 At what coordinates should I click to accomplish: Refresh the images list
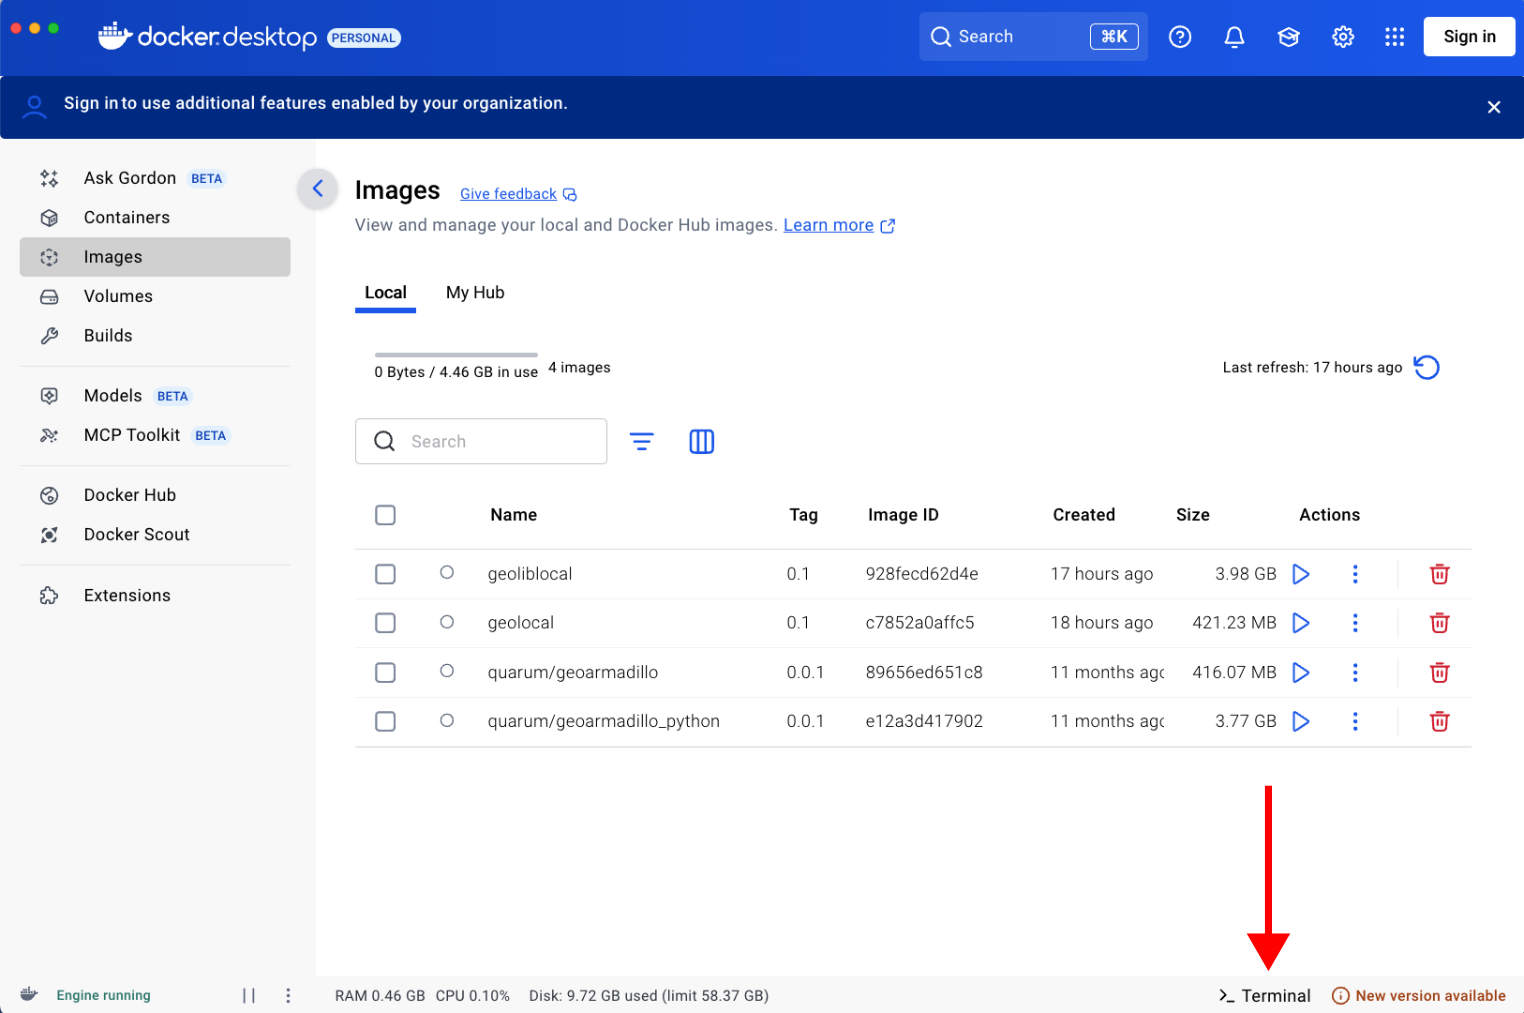[1427, 367]
